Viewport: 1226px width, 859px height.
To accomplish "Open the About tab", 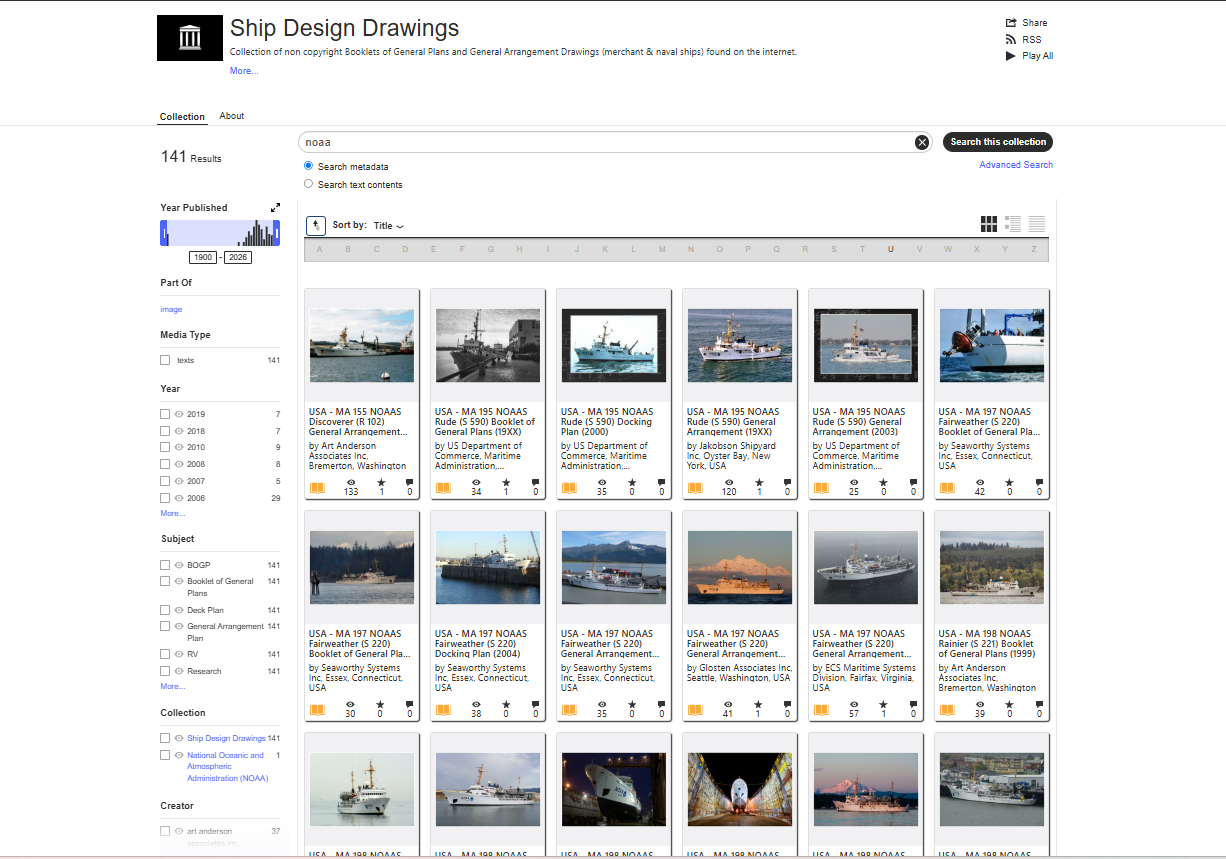I will tap(232, 116).
